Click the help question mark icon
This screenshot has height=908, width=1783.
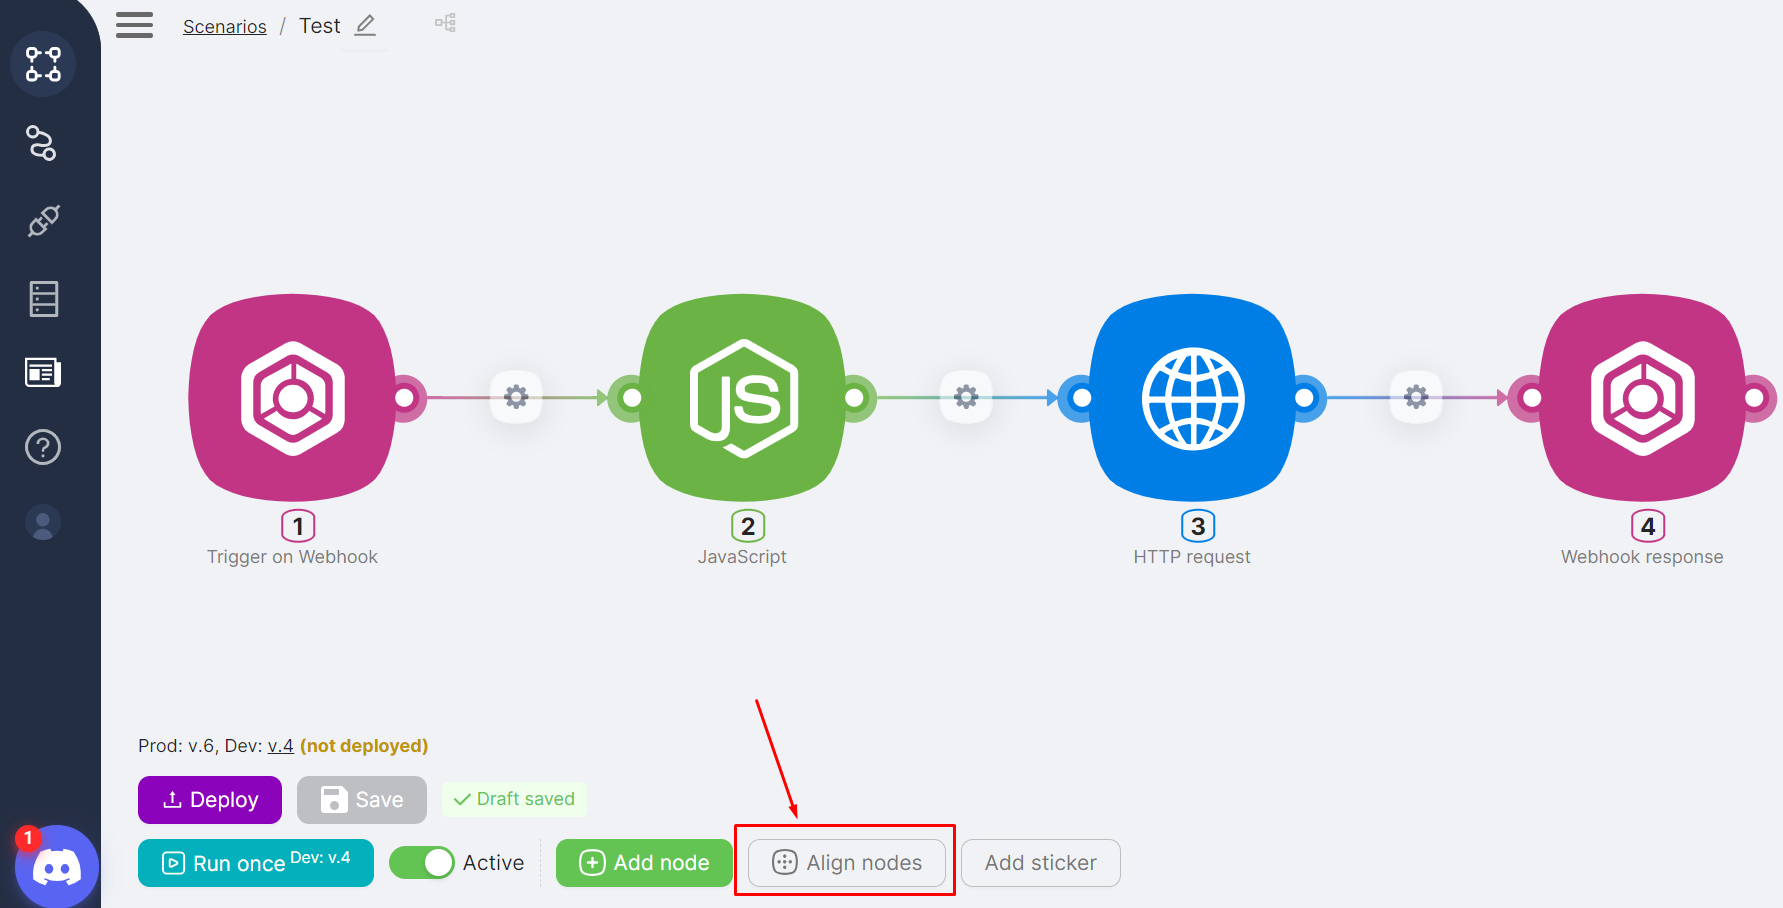(42, 447)
